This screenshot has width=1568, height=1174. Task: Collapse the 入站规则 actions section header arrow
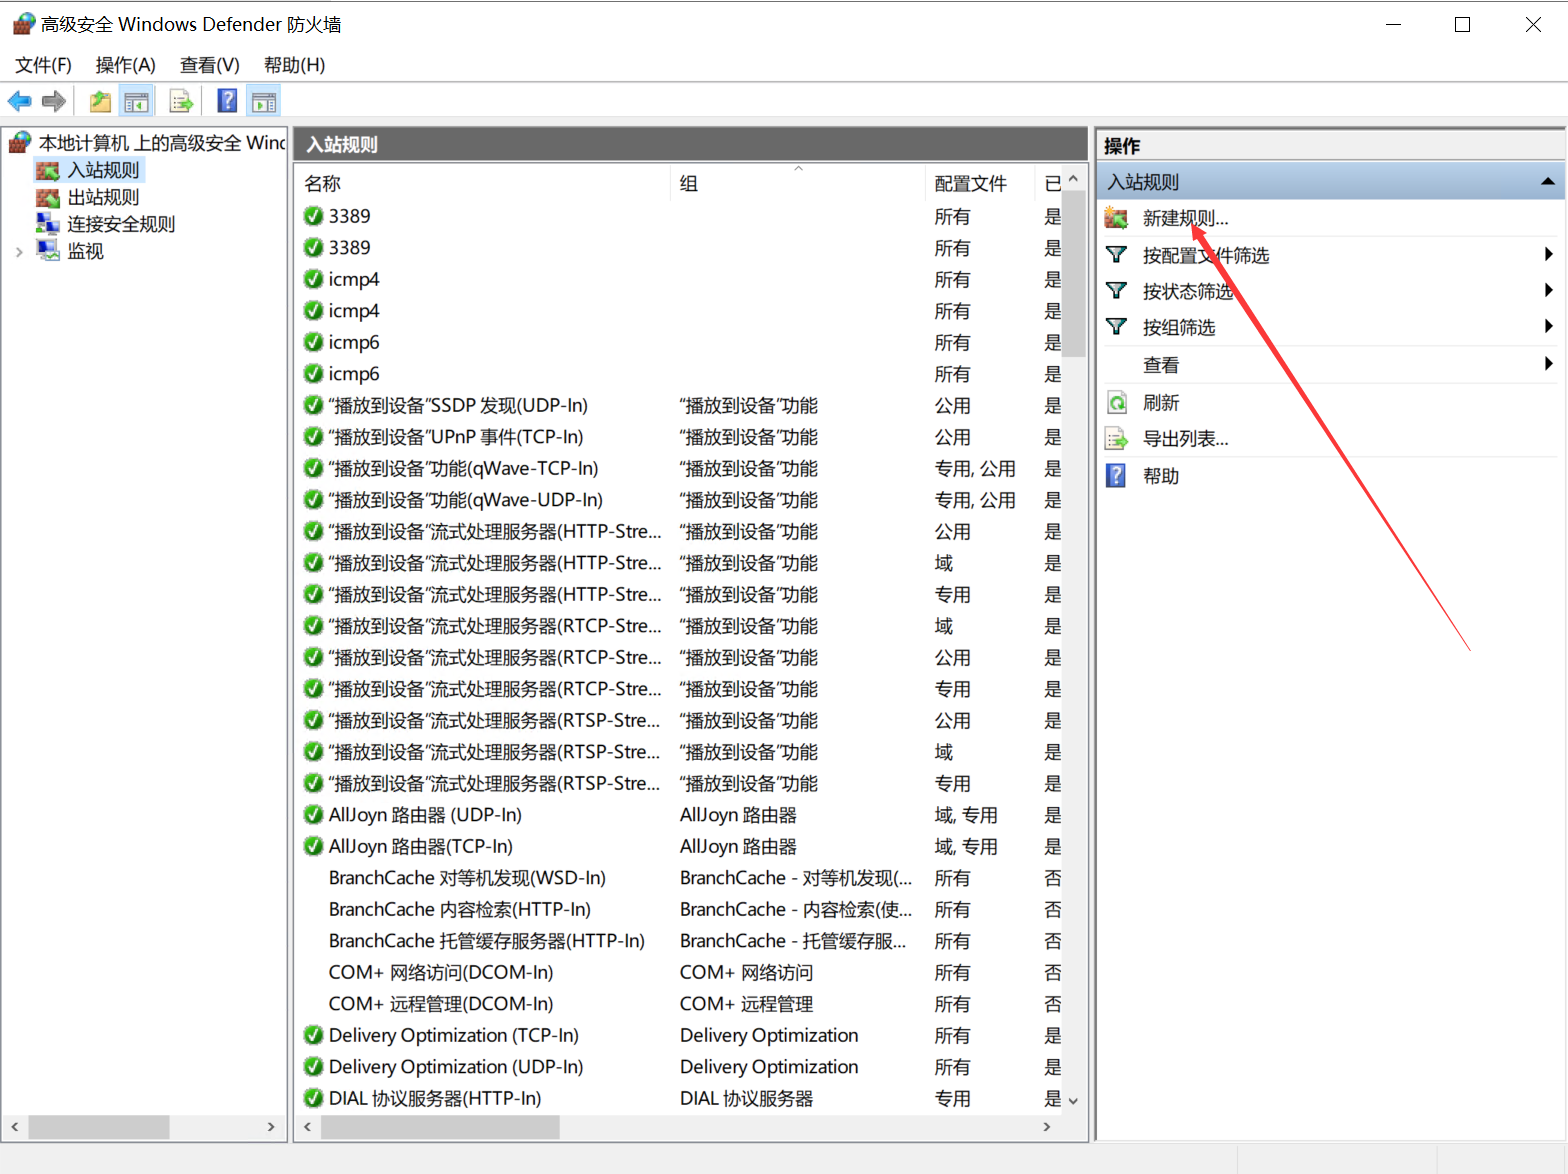click(1547, 182)
